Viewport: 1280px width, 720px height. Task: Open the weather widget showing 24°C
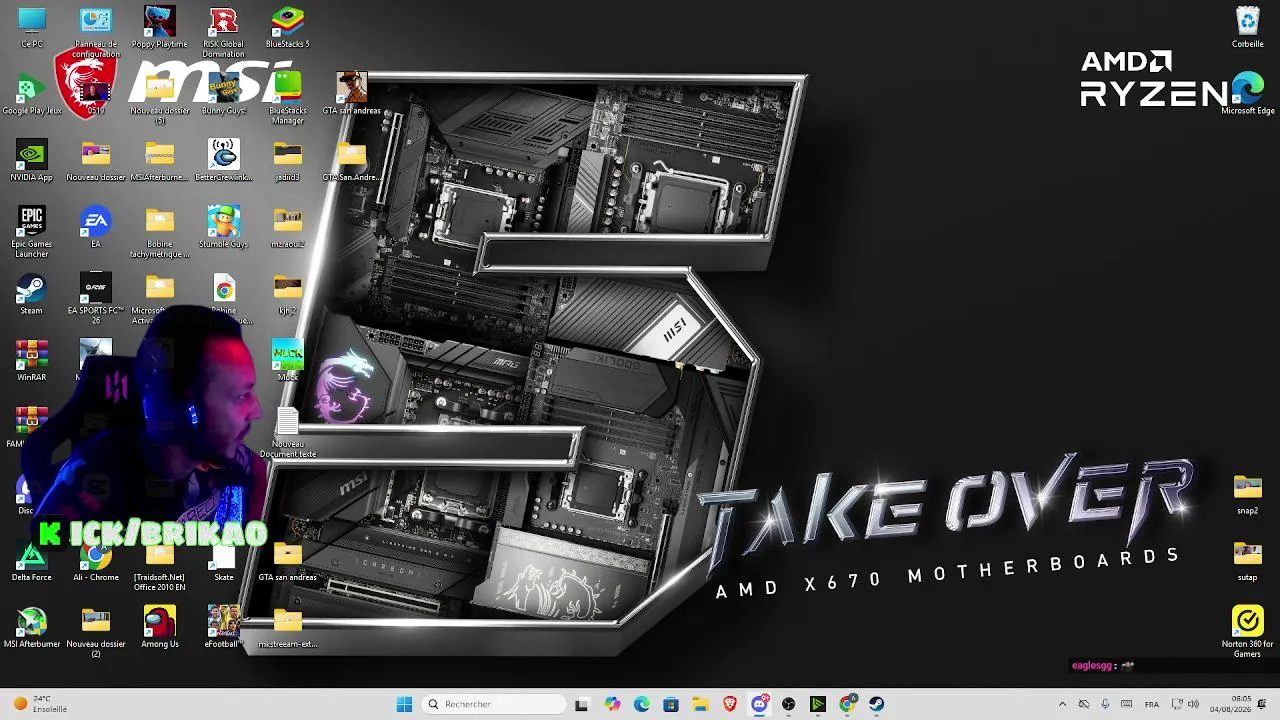pos(38,704)
